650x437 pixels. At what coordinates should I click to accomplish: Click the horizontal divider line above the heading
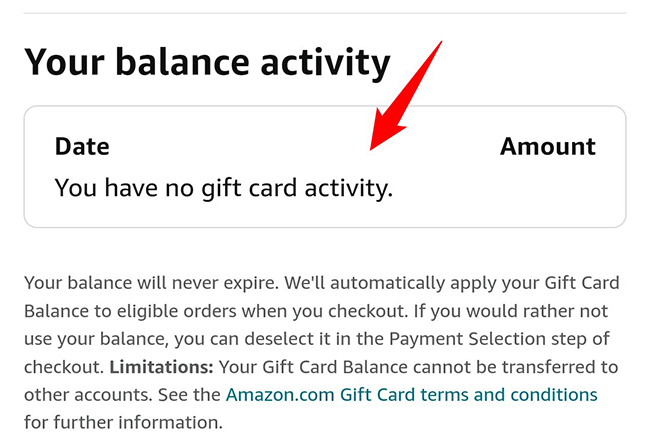click(325, 12)
